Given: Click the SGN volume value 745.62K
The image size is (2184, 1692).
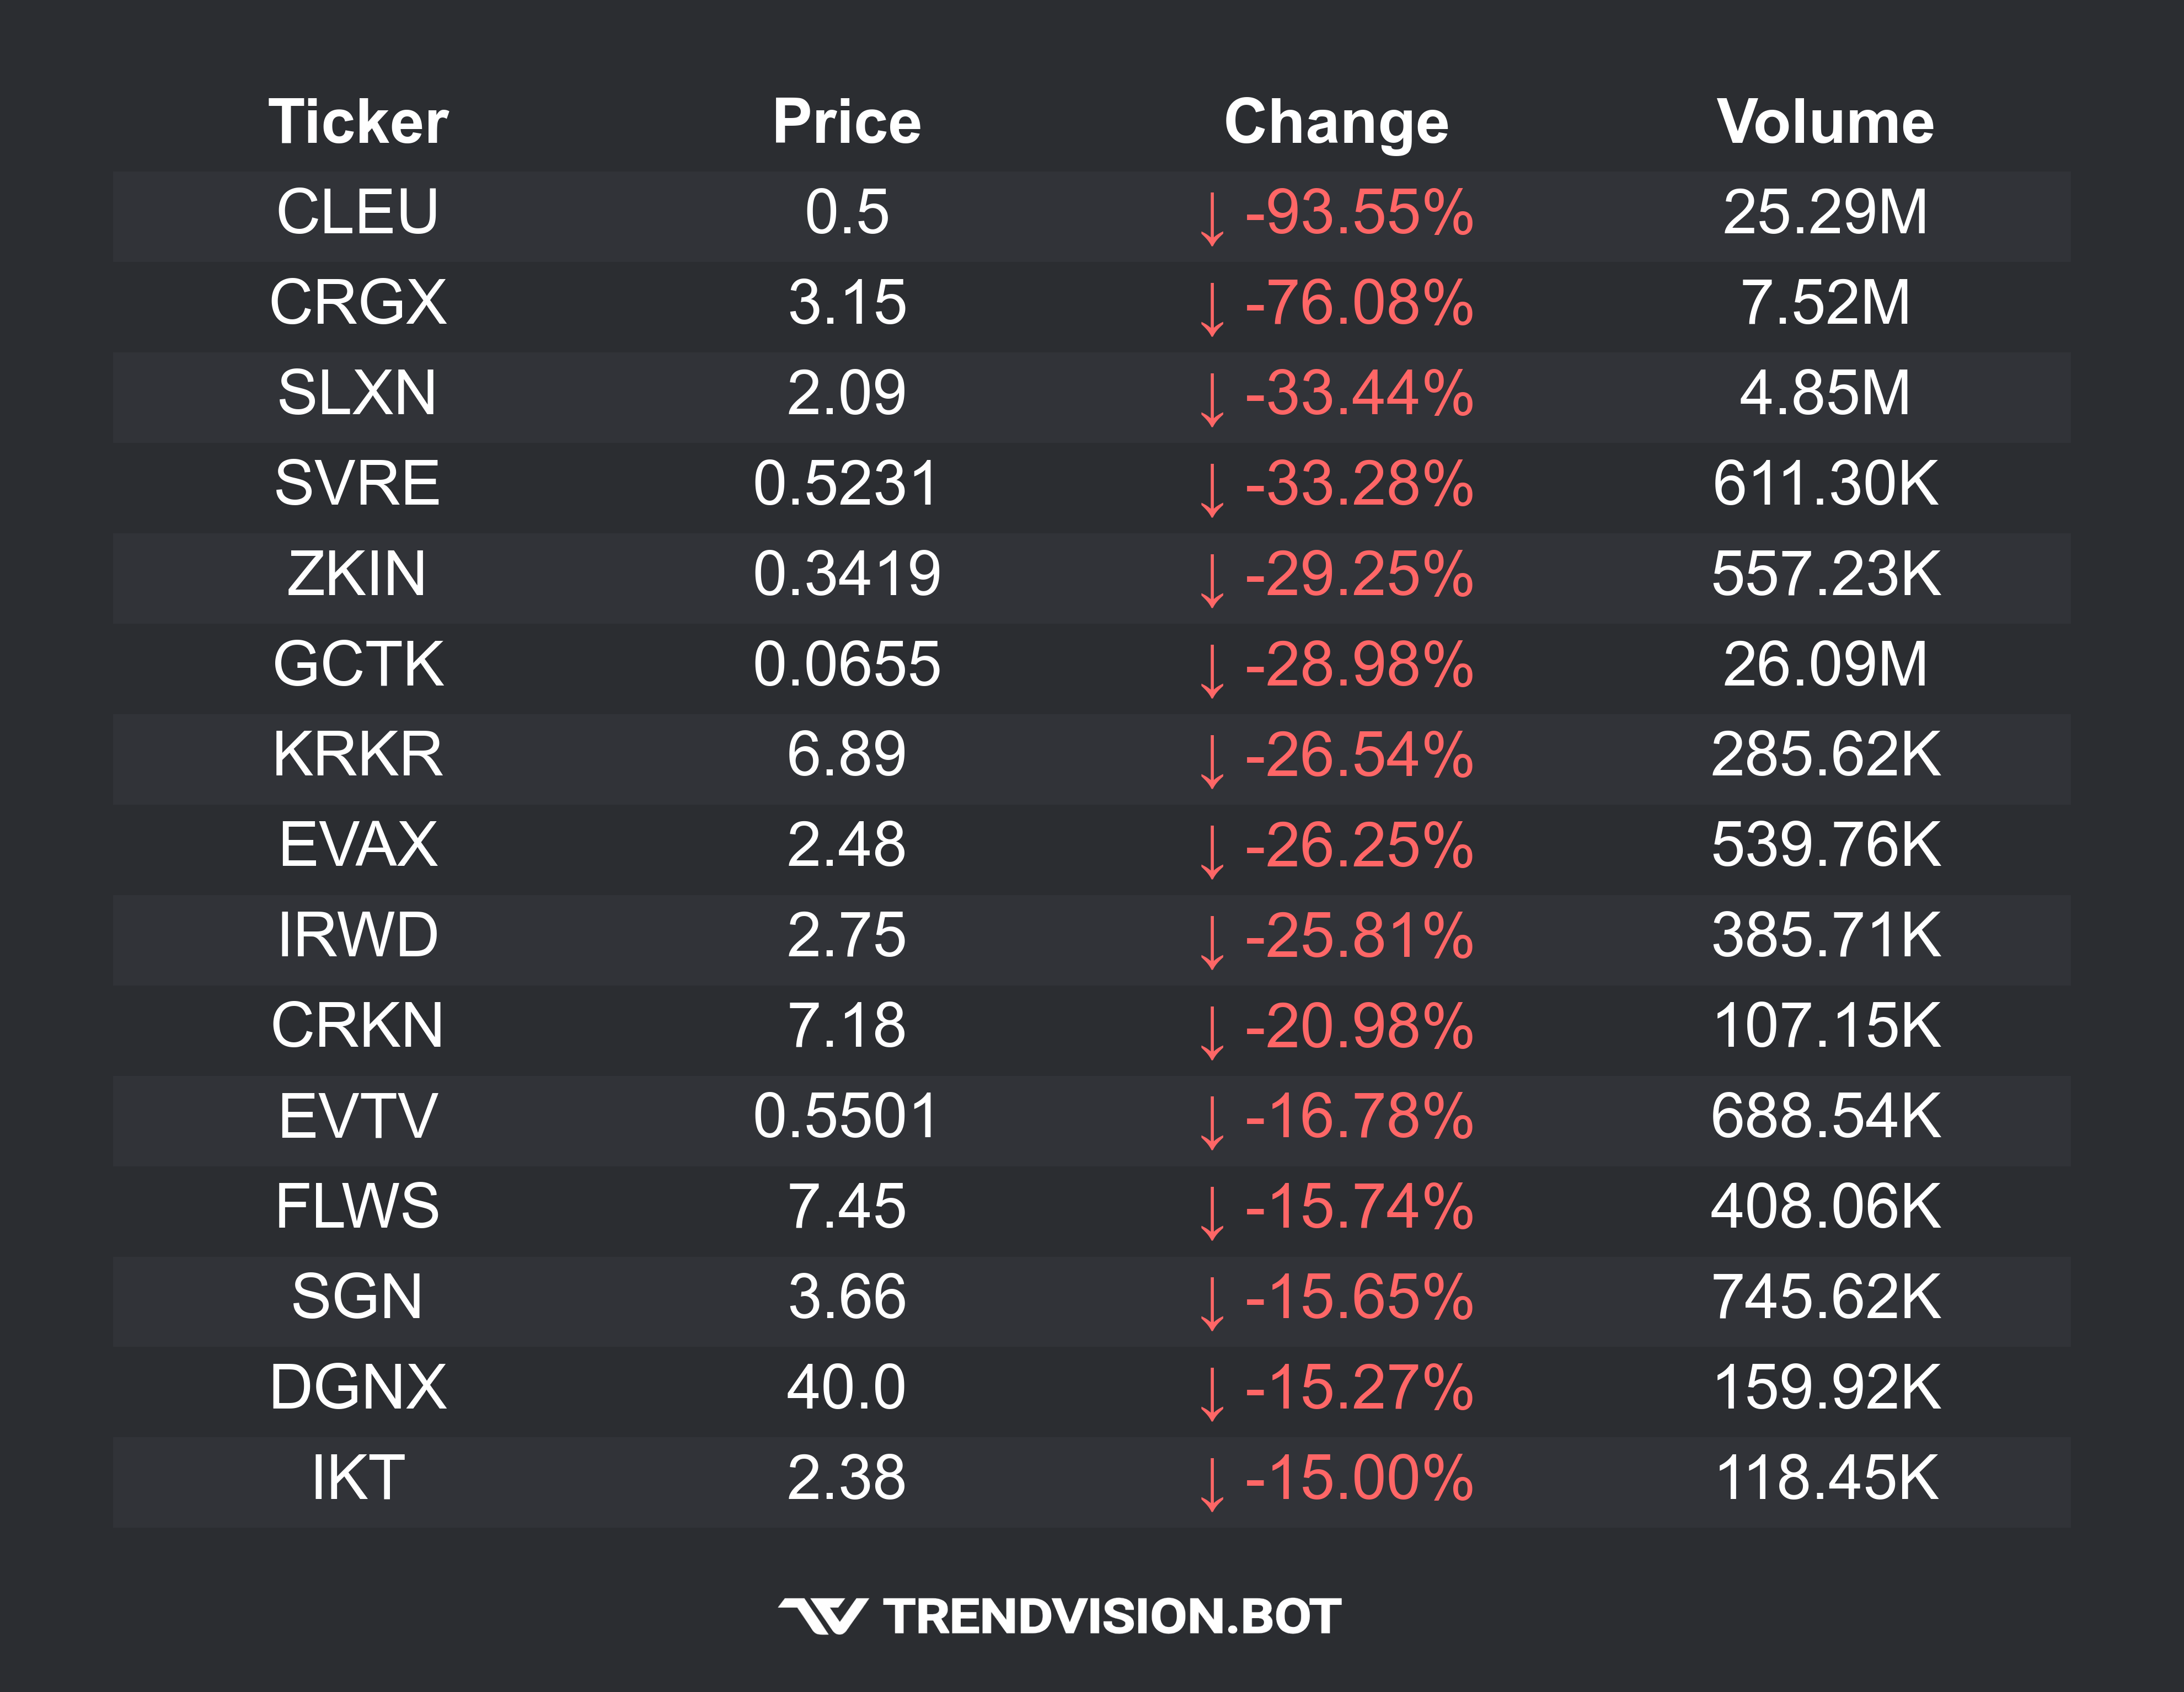Looking at the screenshot, I should click(1825, 1297).
